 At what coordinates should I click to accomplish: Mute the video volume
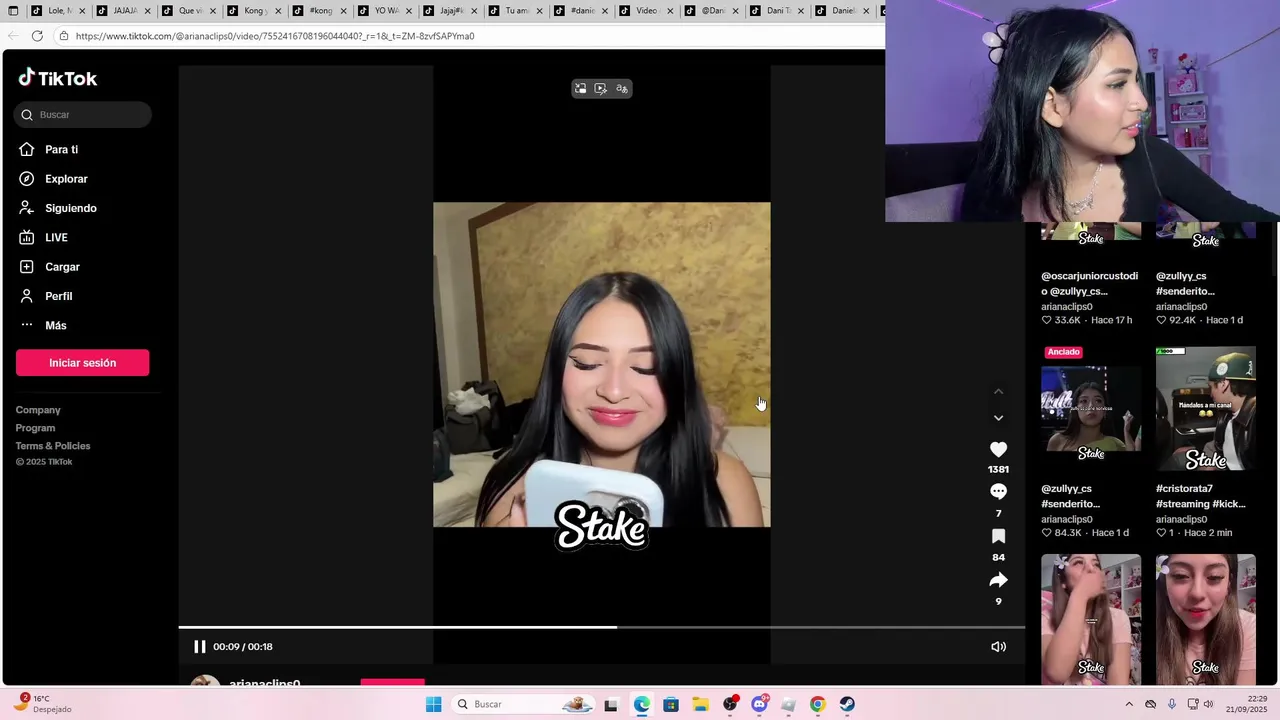[x=998, y=647]
